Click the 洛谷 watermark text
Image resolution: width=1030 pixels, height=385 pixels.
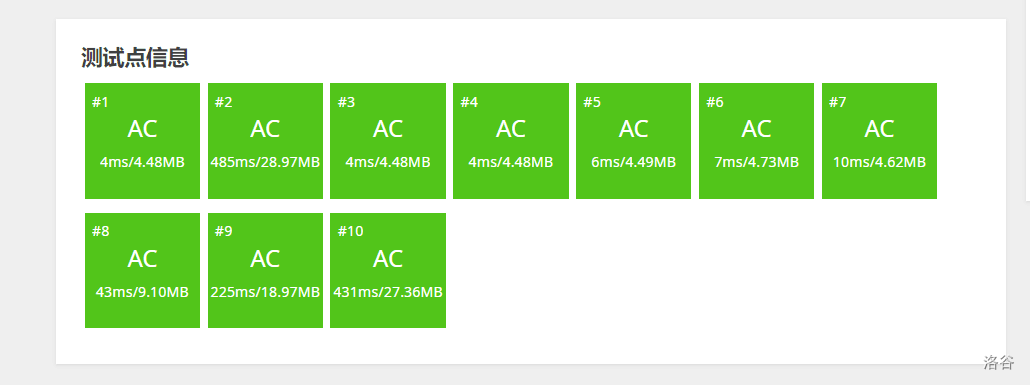[998, 362]
